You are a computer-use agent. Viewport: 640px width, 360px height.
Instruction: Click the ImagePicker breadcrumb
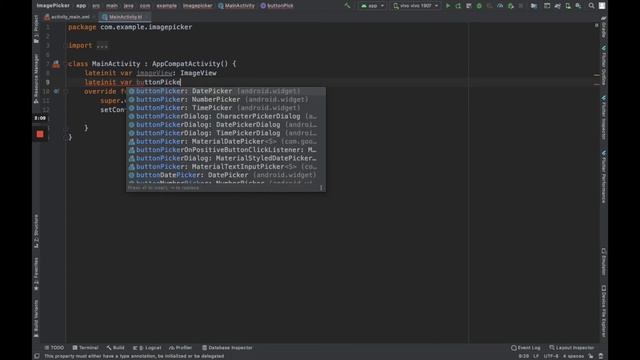(53, 6)
